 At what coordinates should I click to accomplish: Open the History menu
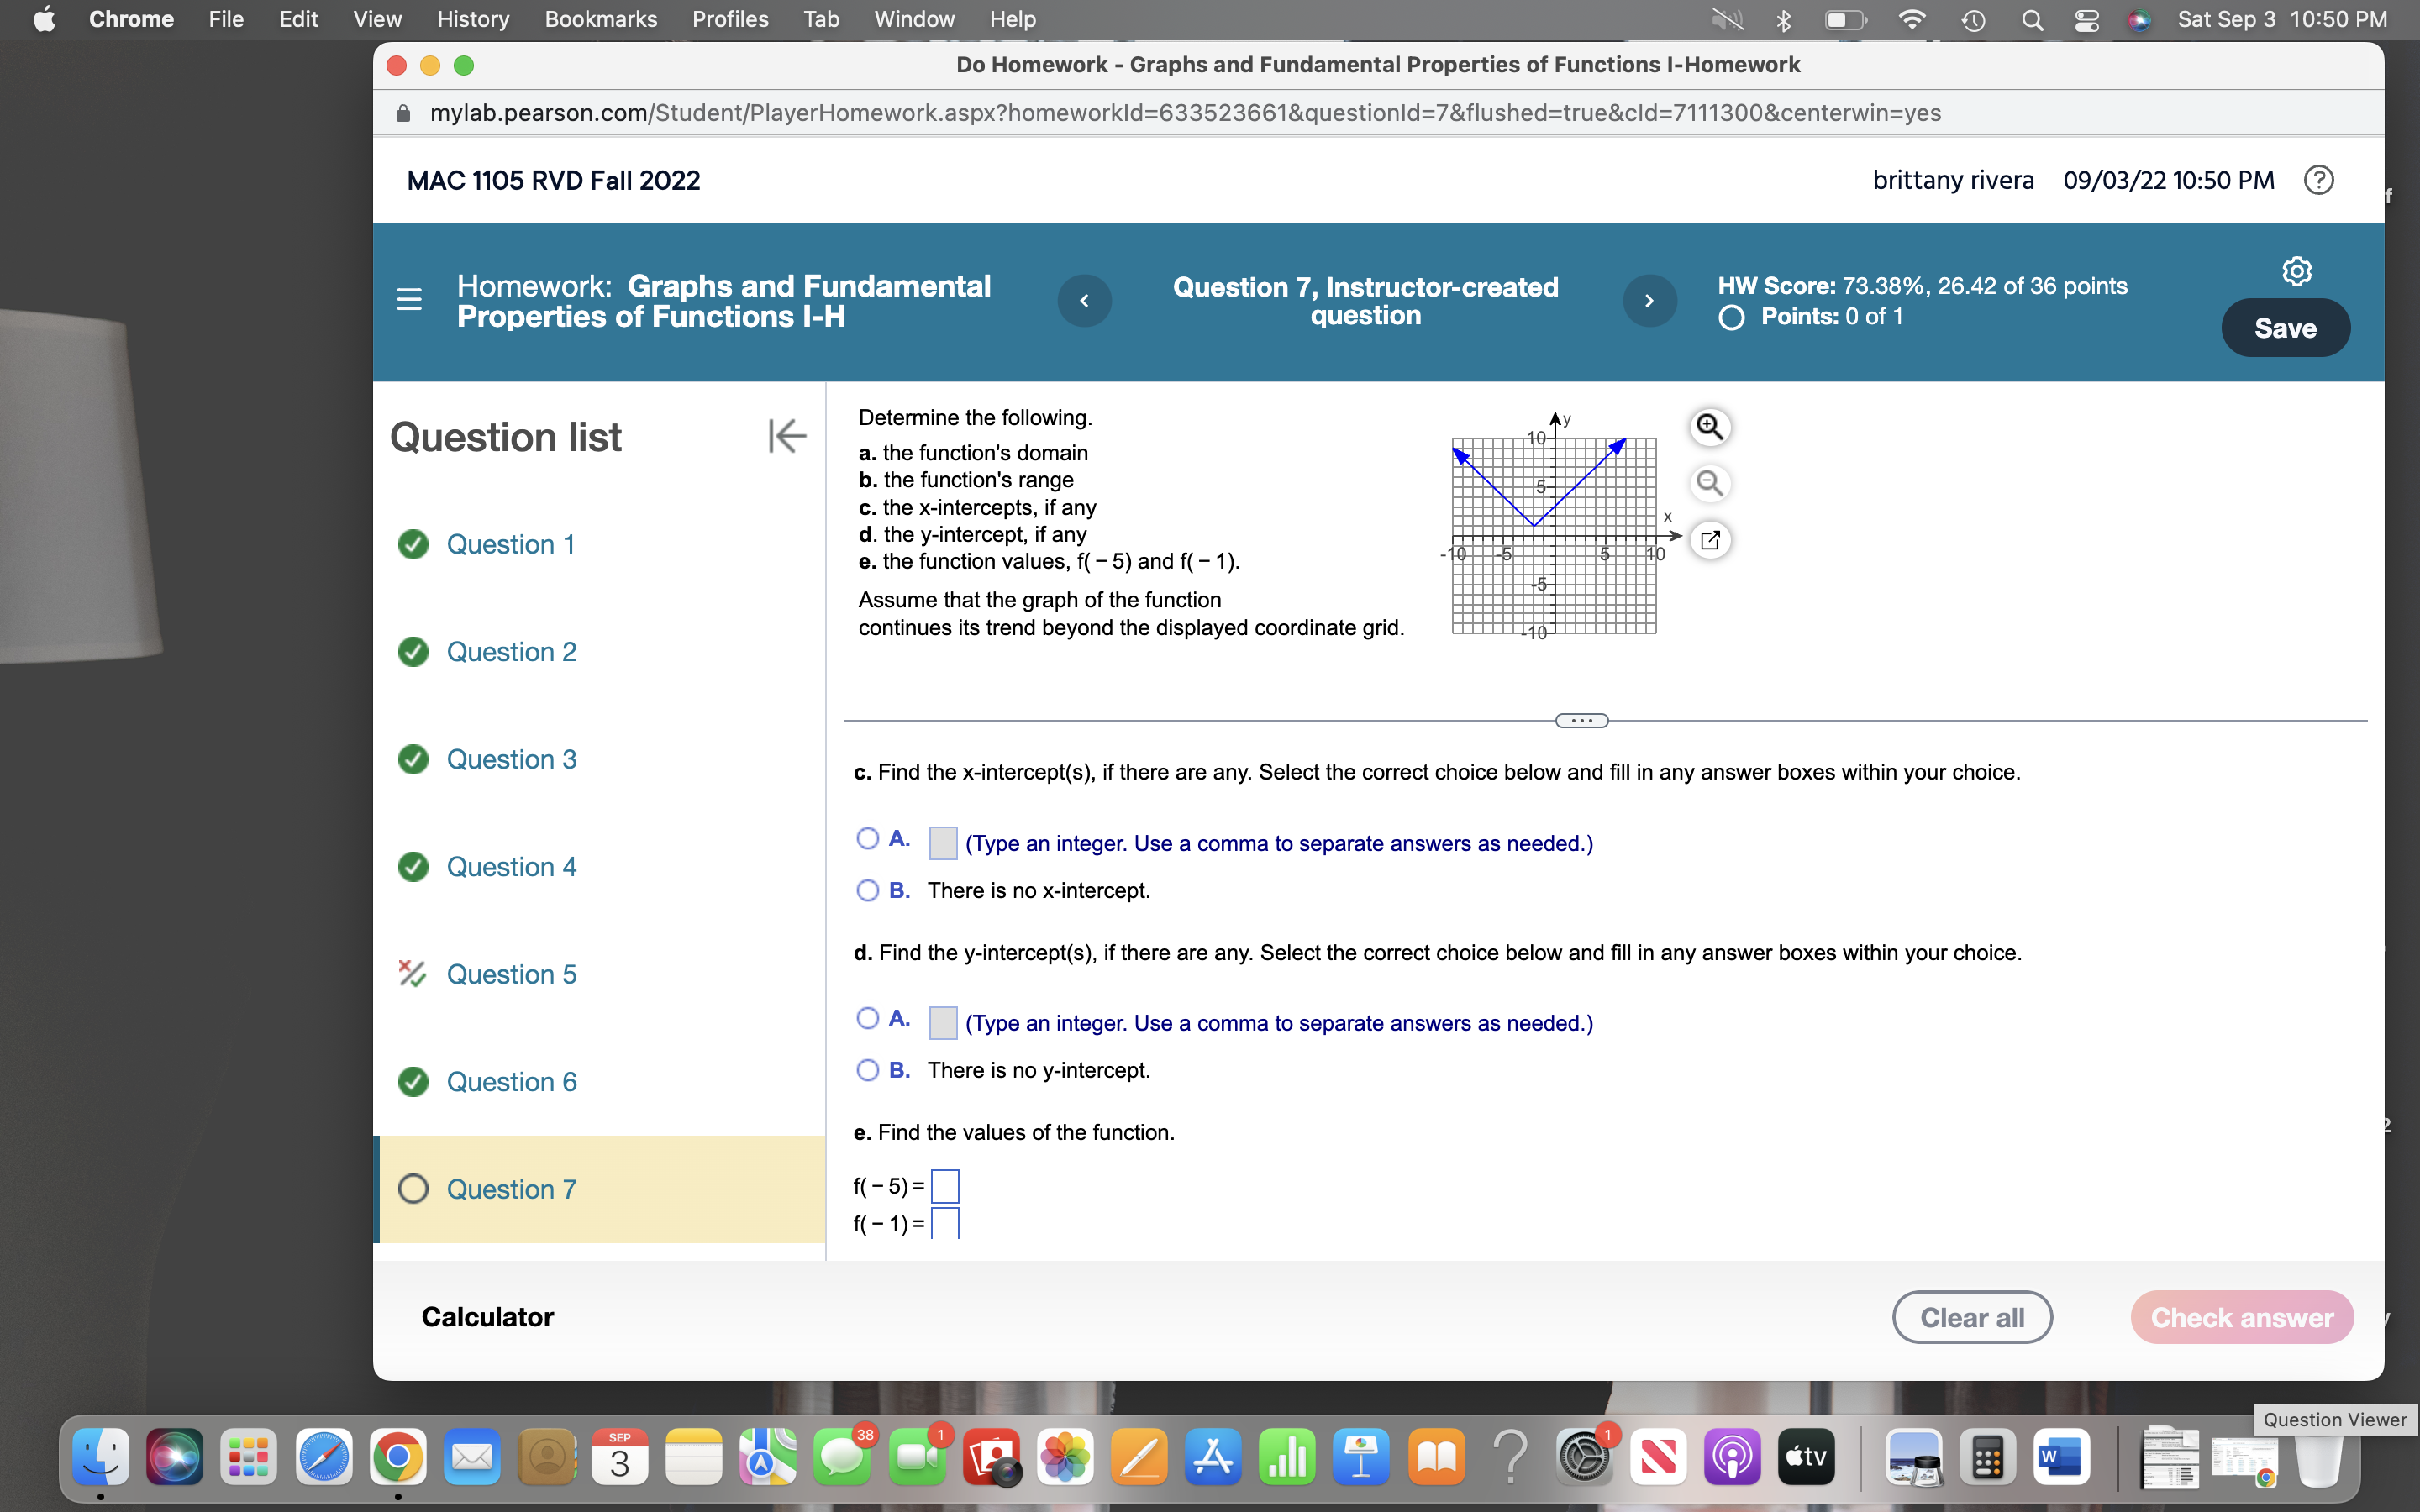click(x=472, y=19)
